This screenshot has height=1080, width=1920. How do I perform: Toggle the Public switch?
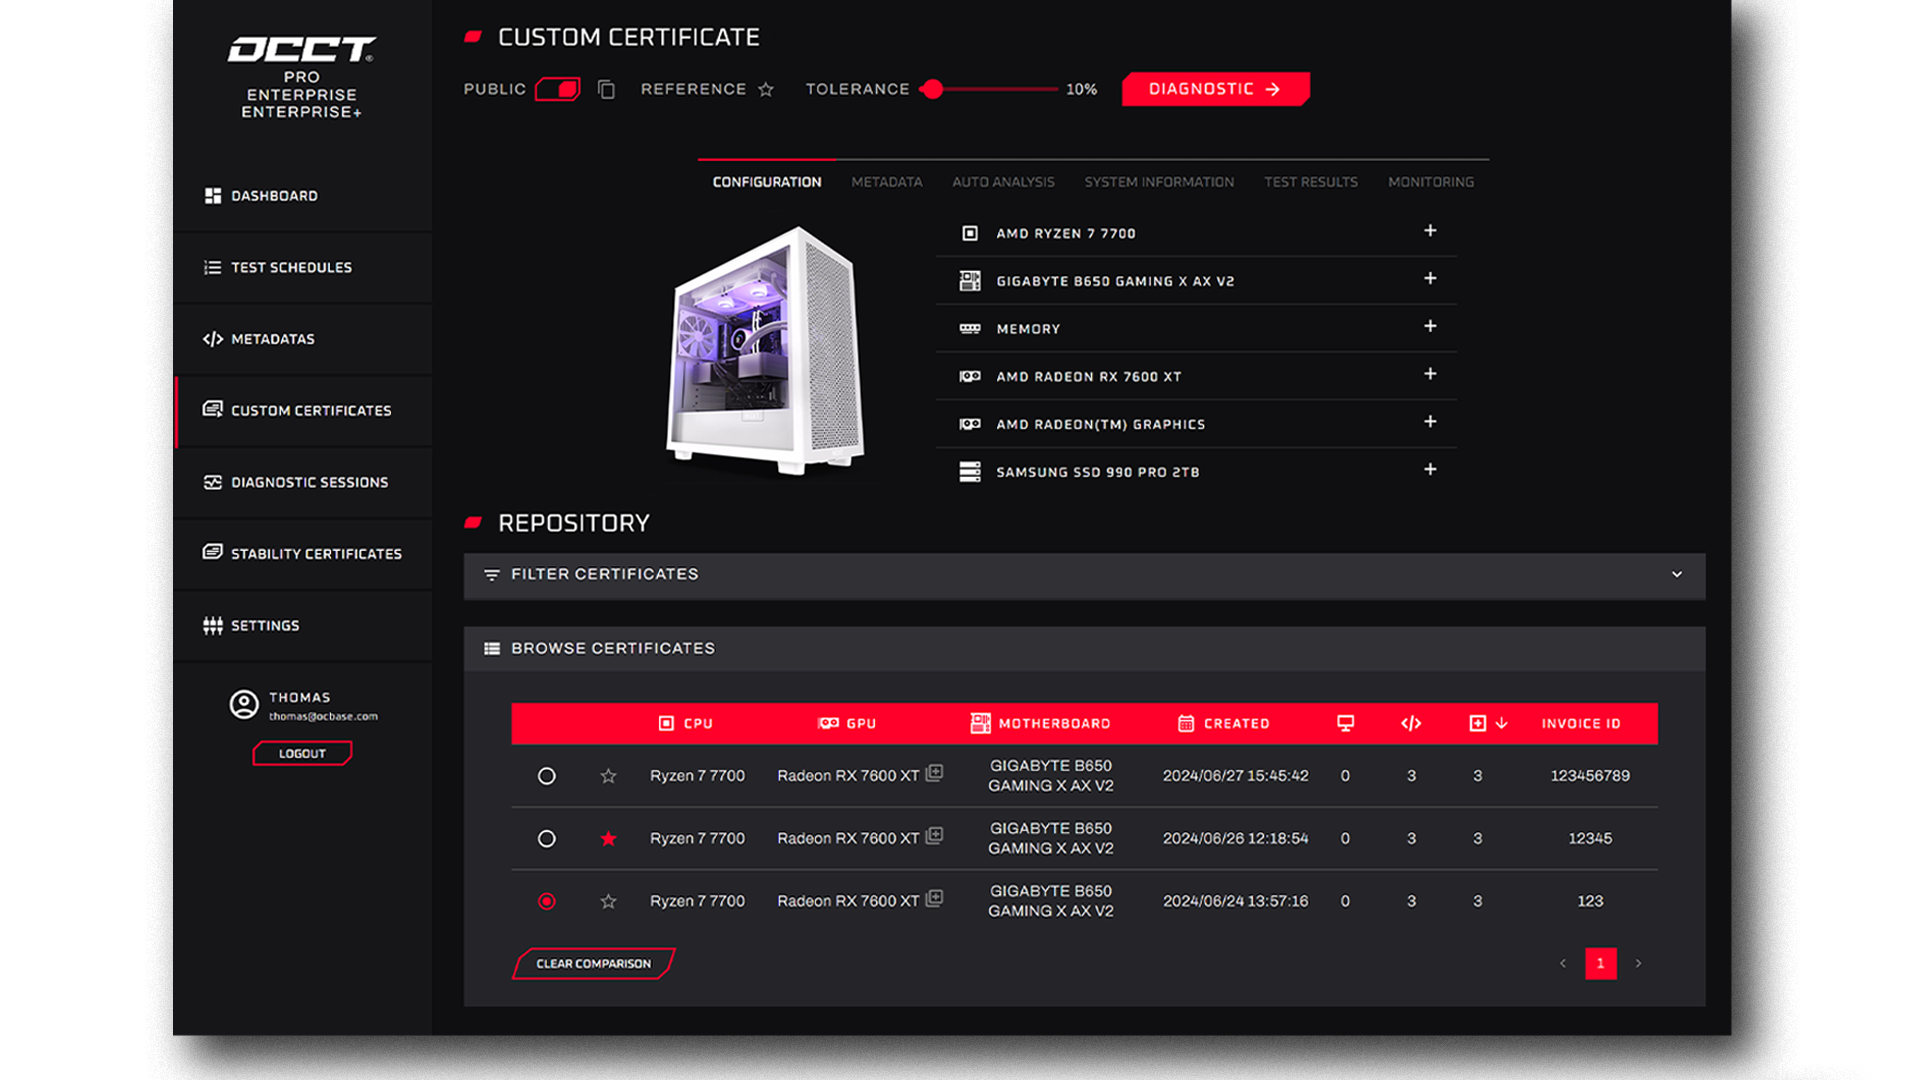pyautogui.click(x=557, y=89)
